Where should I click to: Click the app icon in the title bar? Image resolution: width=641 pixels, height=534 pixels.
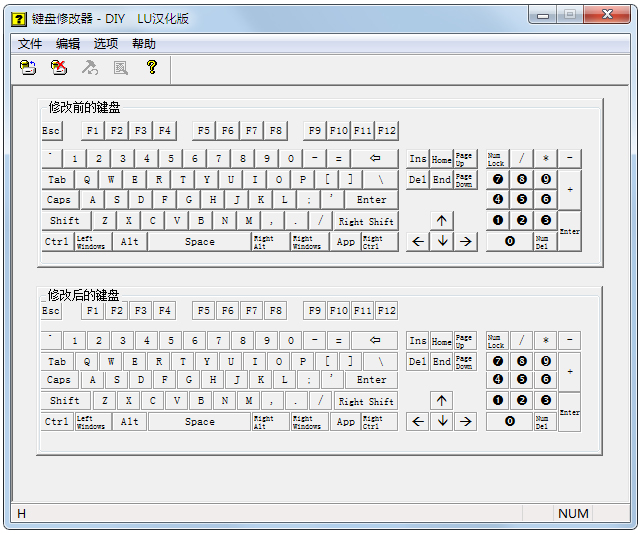[19, 19]
